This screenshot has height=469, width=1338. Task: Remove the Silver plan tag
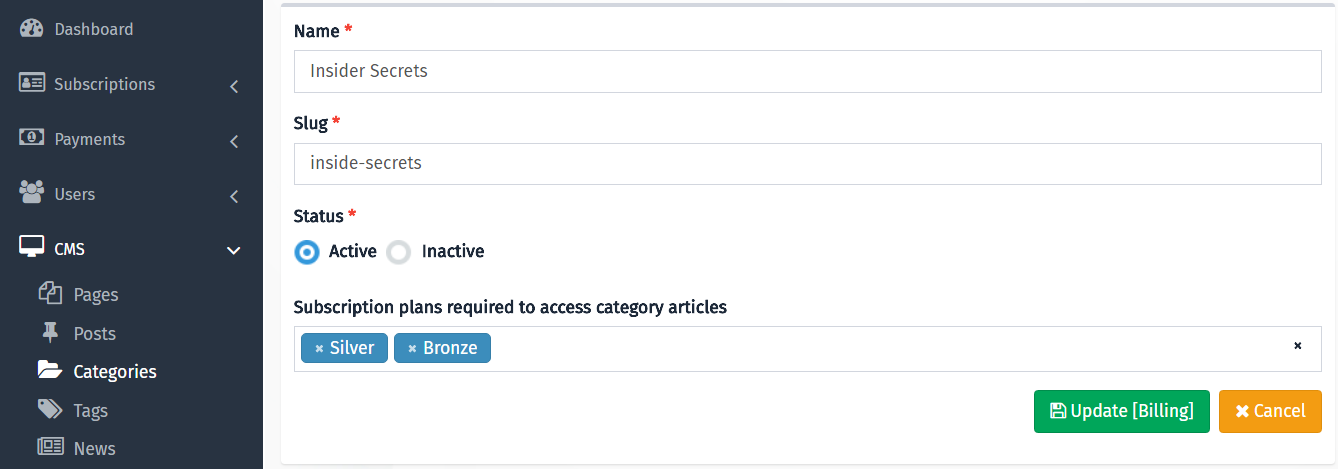319,348
